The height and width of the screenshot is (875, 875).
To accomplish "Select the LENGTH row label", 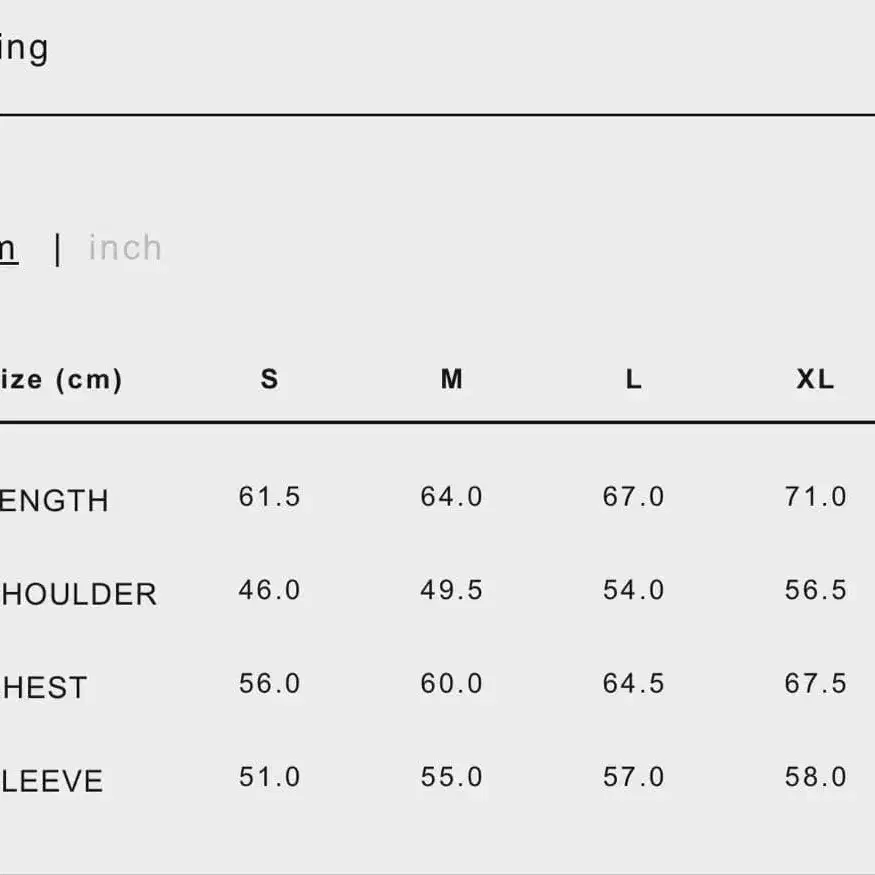I will pyautogui.click(x=54, y=501).
